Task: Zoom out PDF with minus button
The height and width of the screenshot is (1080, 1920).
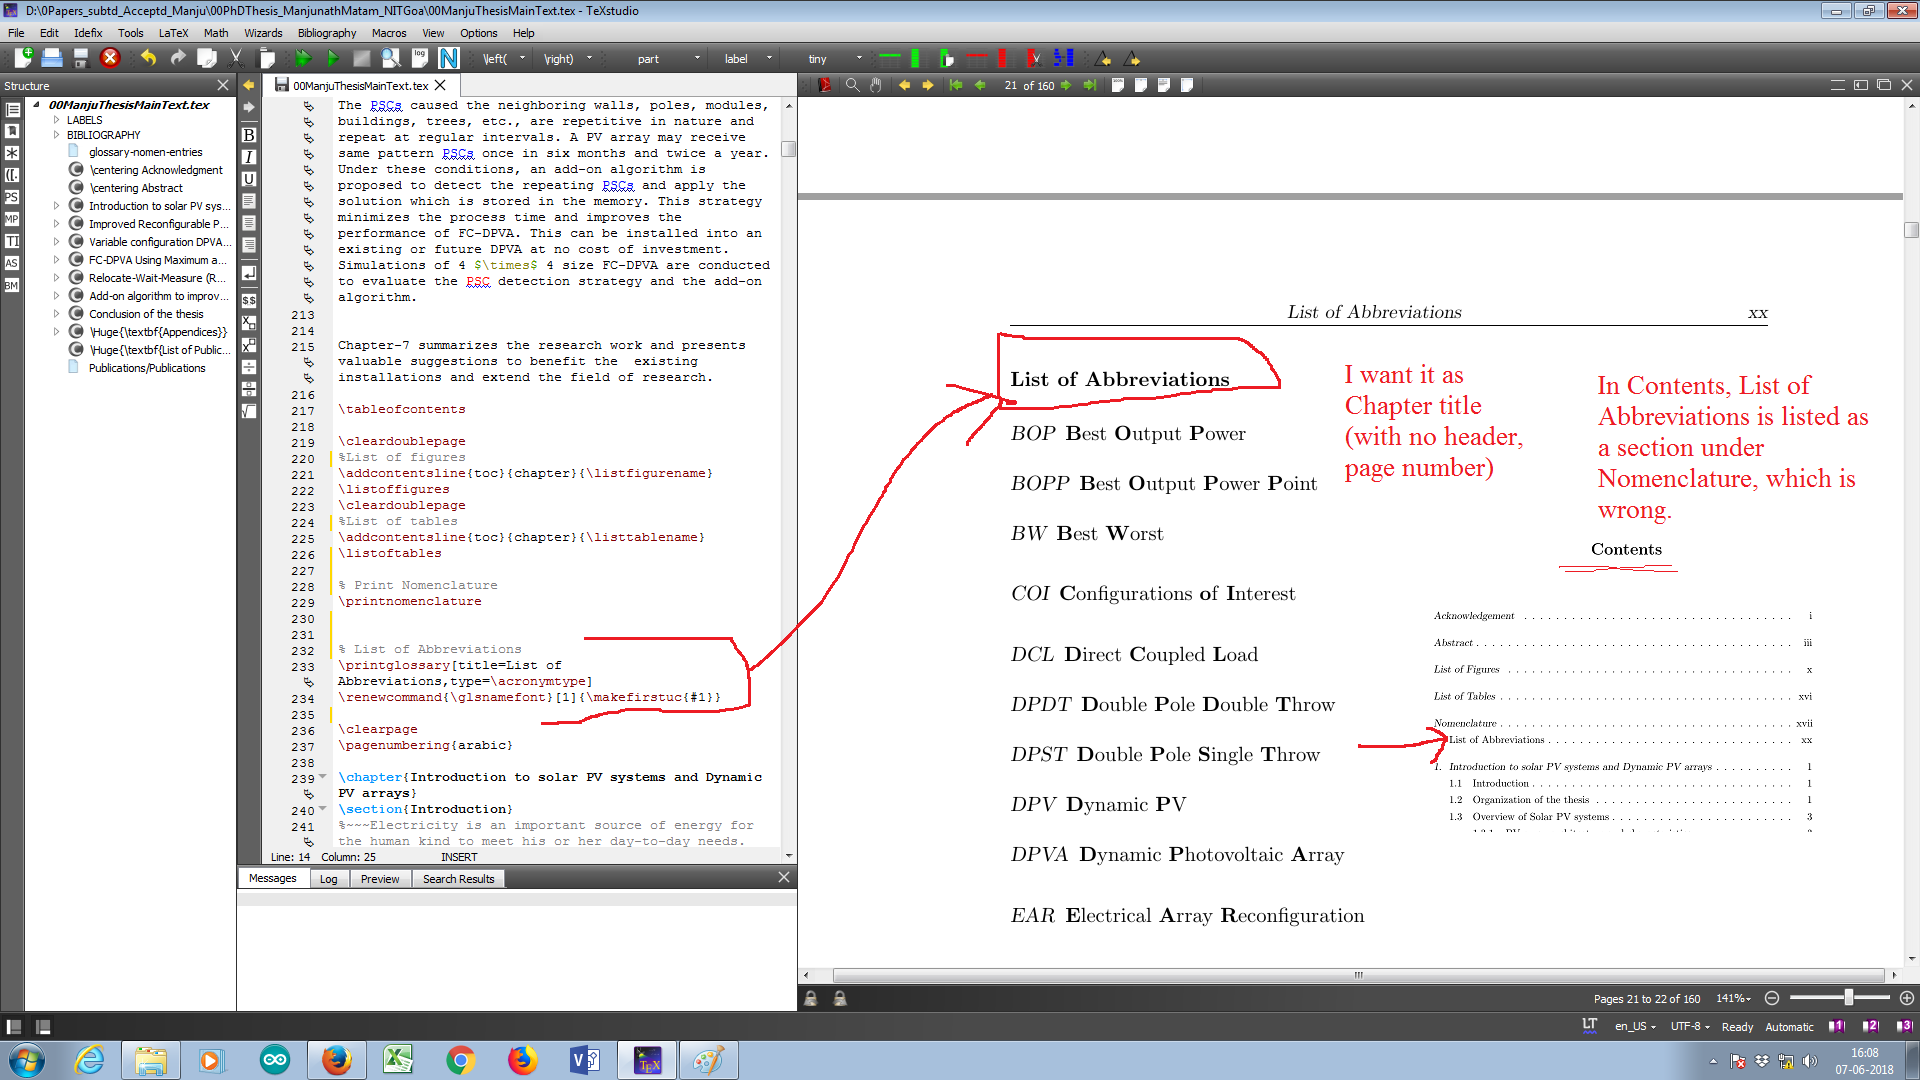Action: [1772, 998]
